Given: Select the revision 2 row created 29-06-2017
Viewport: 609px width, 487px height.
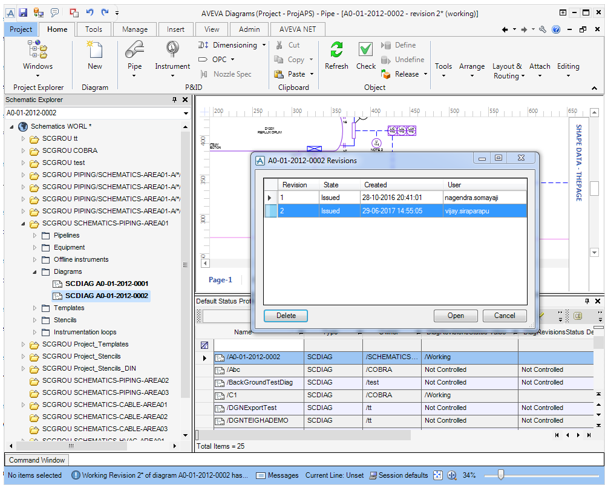Looking at the screenshot, I should coord(395,211).
